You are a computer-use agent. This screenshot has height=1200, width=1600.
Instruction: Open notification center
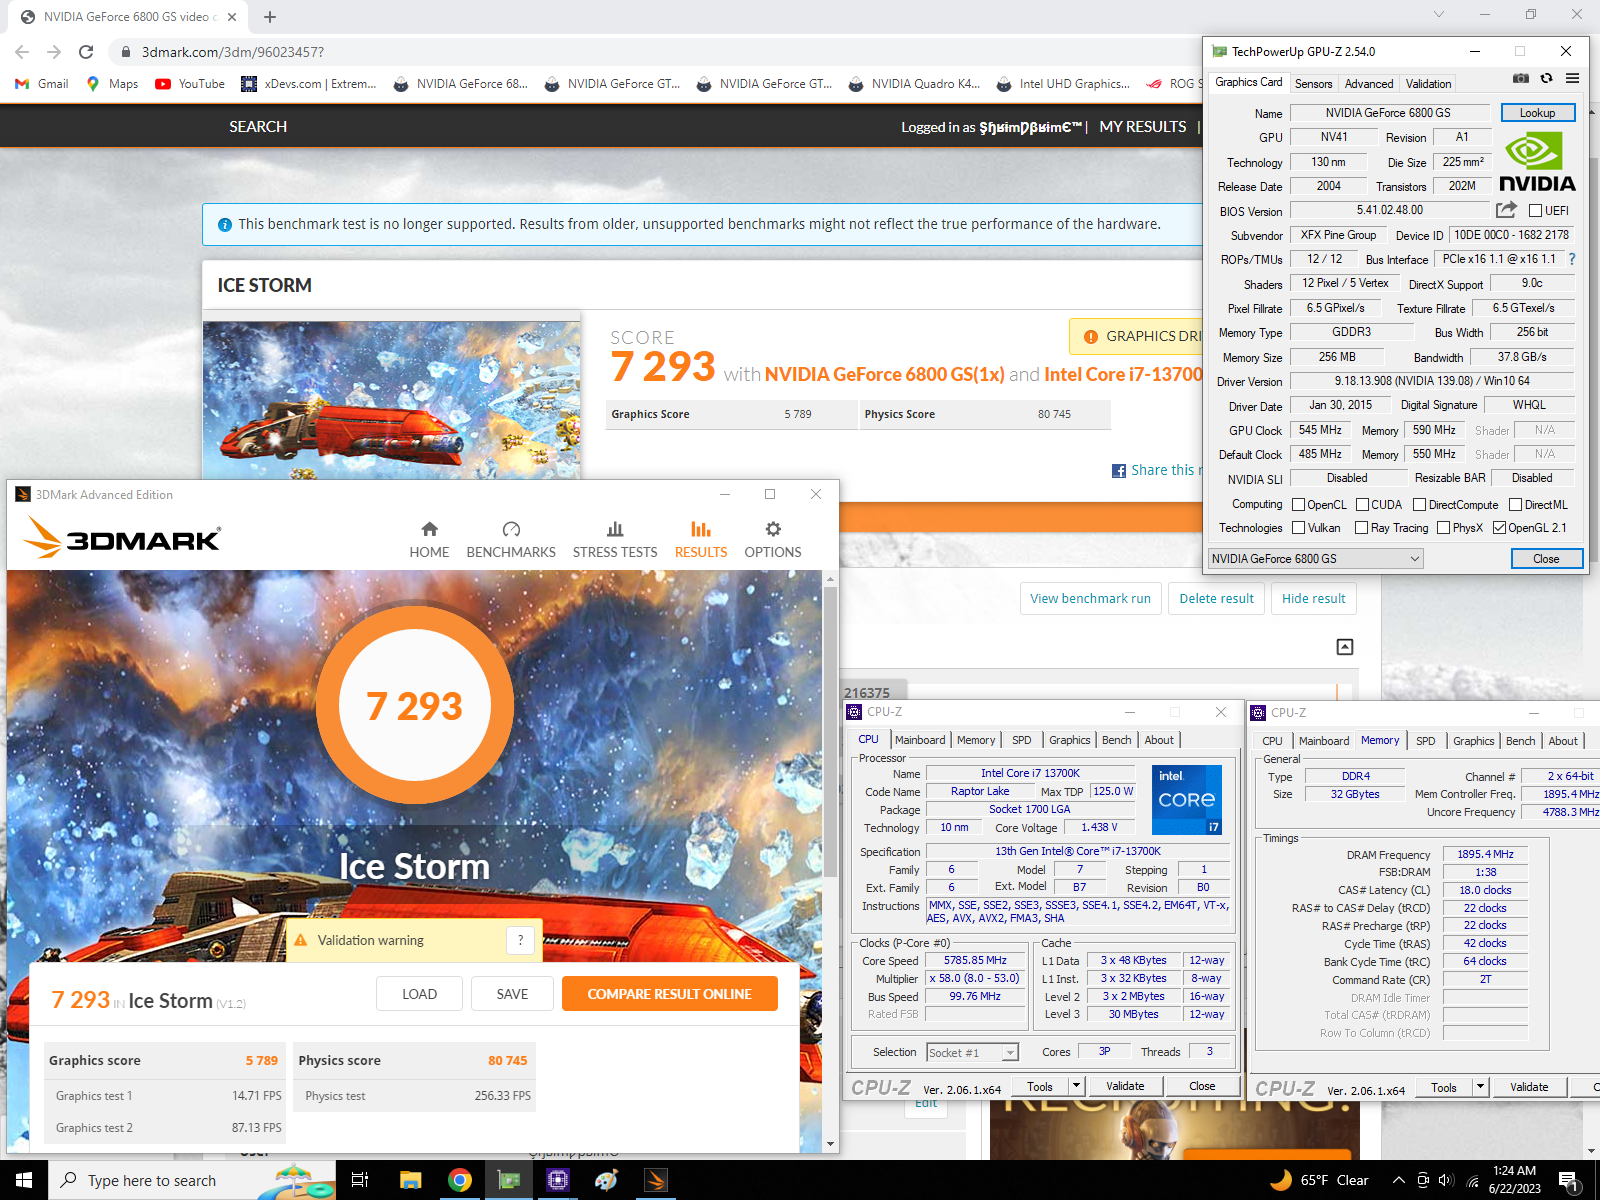coord(1569,1181)
